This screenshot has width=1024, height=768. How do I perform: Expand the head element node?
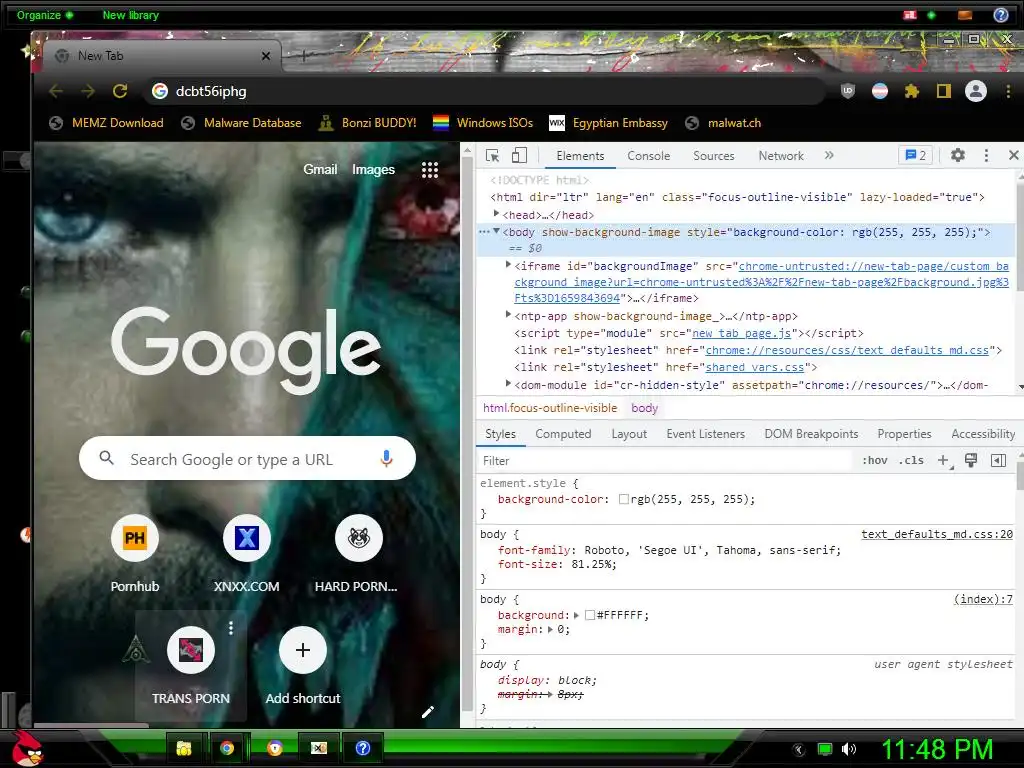point(496,214)
